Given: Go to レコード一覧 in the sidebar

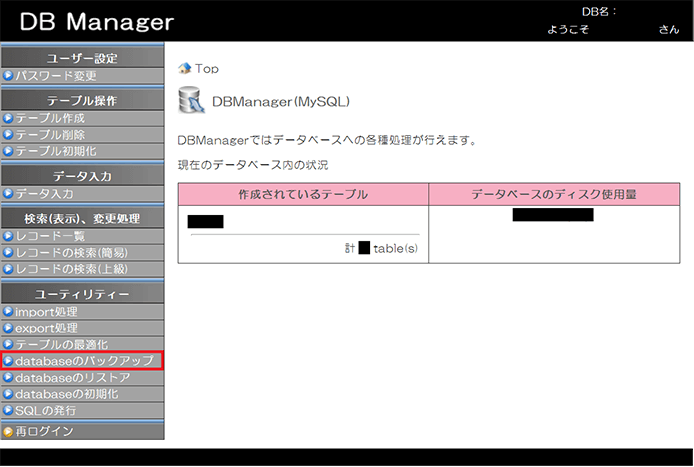Looking at the screenshot, I should (50, 236).
